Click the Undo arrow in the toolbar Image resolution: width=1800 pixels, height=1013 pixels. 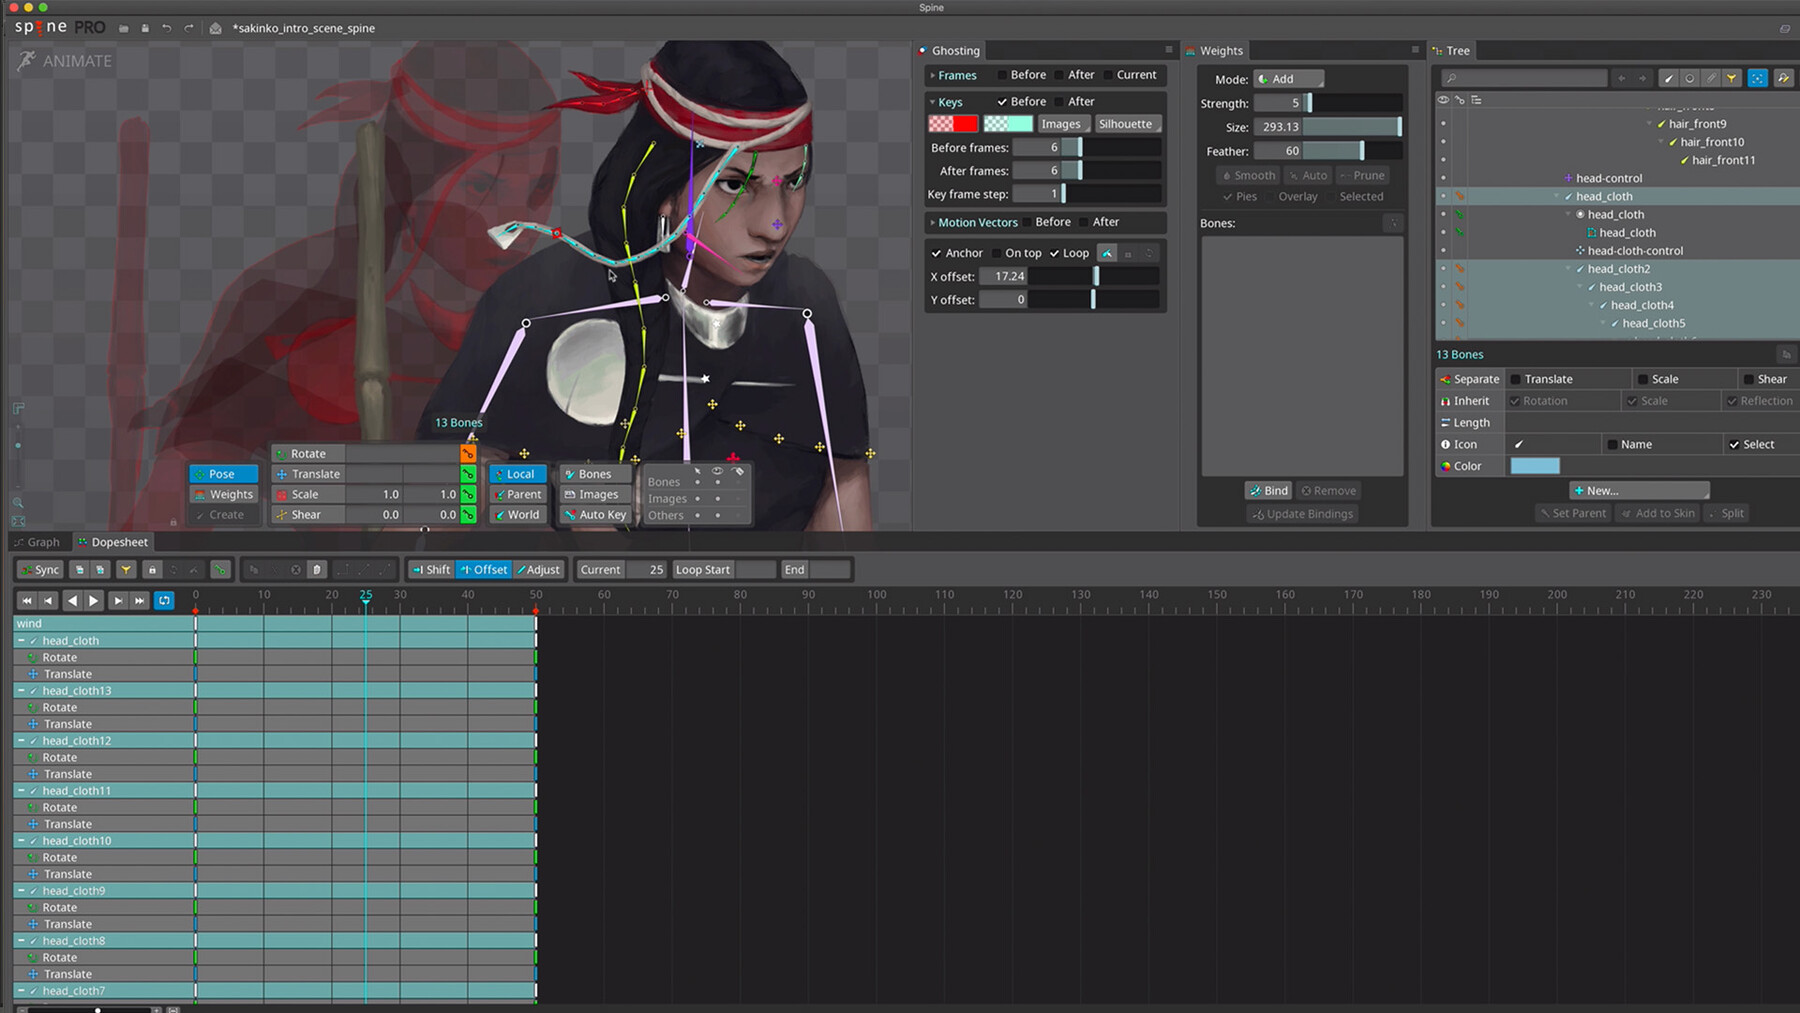point(167,28)
